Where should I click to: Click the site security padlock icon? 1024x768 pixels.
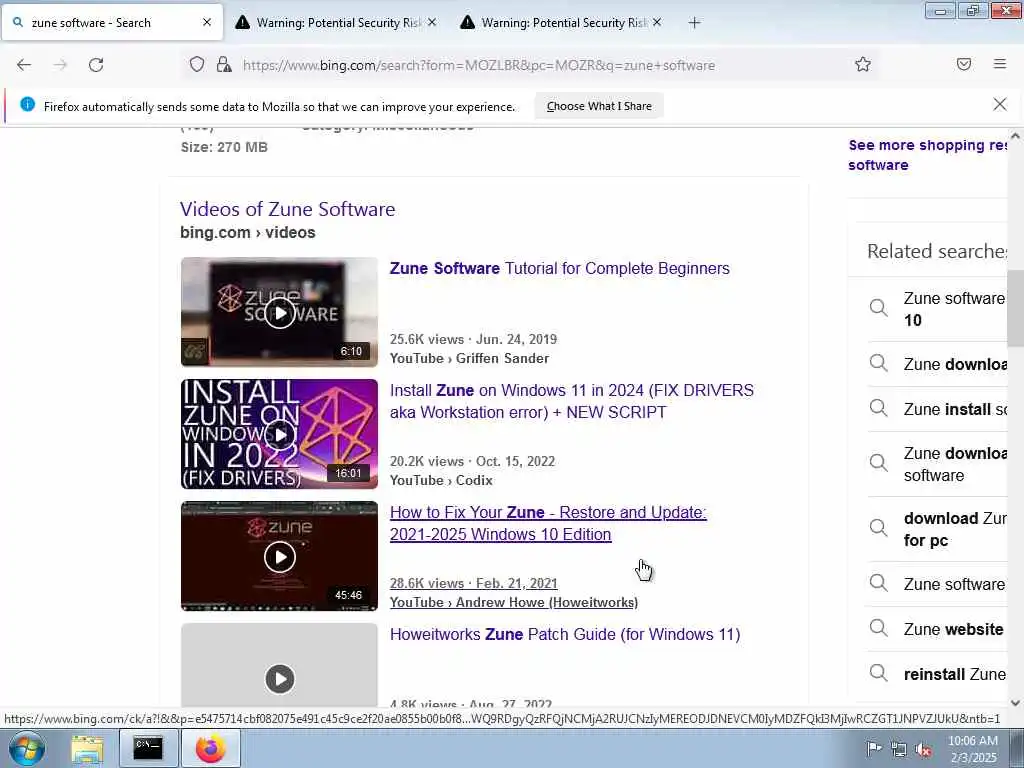224,64
